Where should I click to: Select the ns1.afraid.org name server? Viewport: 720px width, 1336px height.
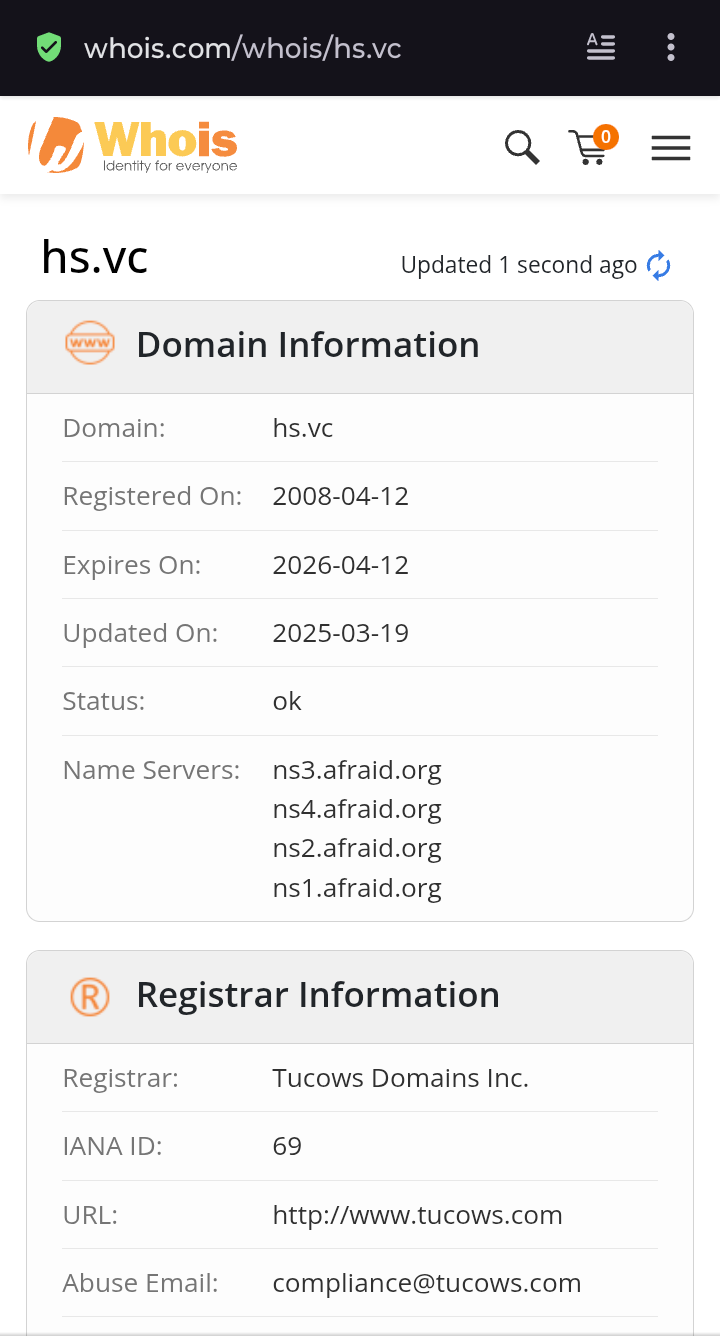point(357,888)
